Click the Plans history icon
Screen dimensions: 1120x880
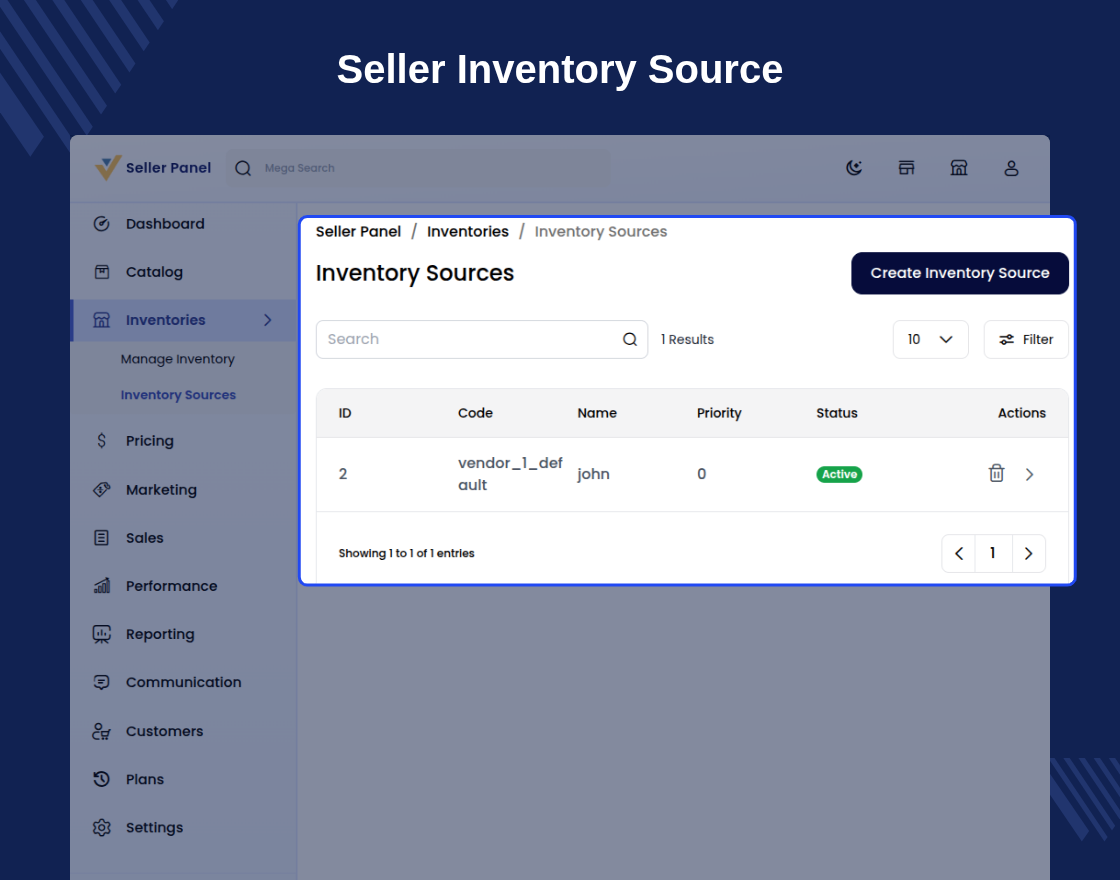(x=101, y=779)
